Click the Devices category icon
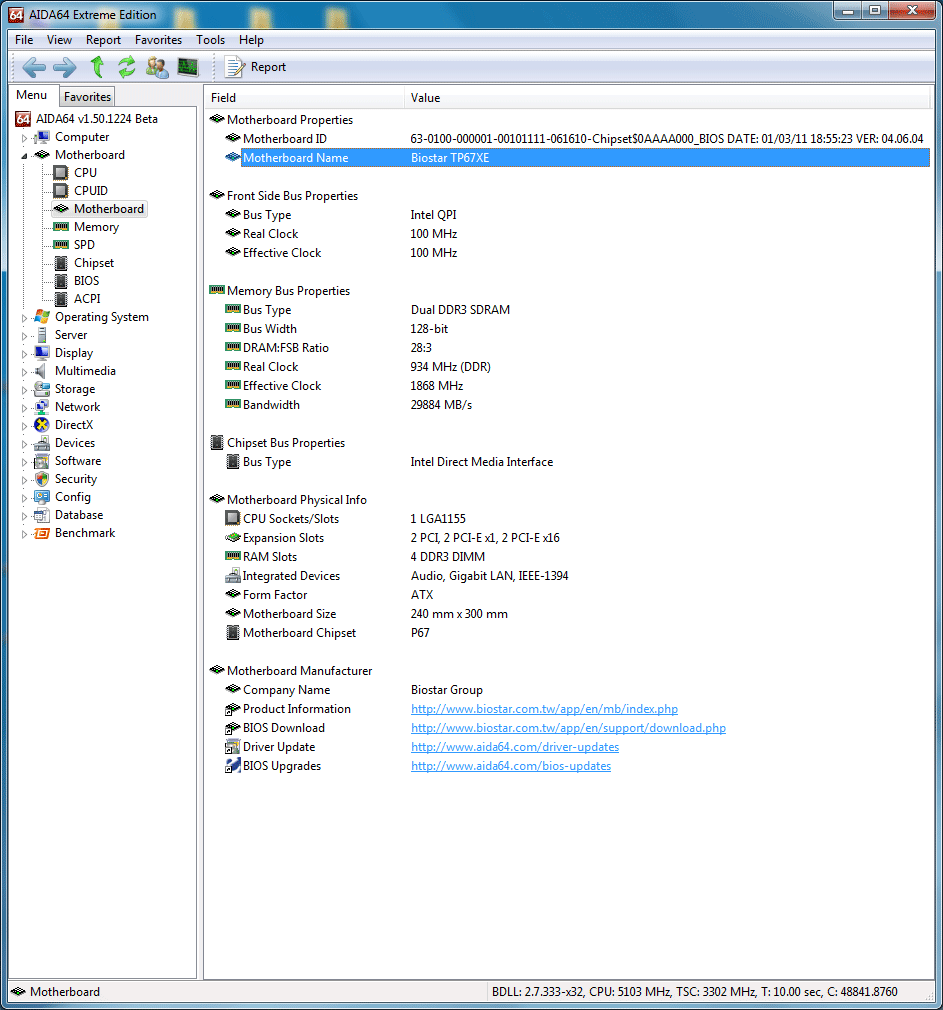Screen dimensions: 943x1010 click(x=42, y=443)
